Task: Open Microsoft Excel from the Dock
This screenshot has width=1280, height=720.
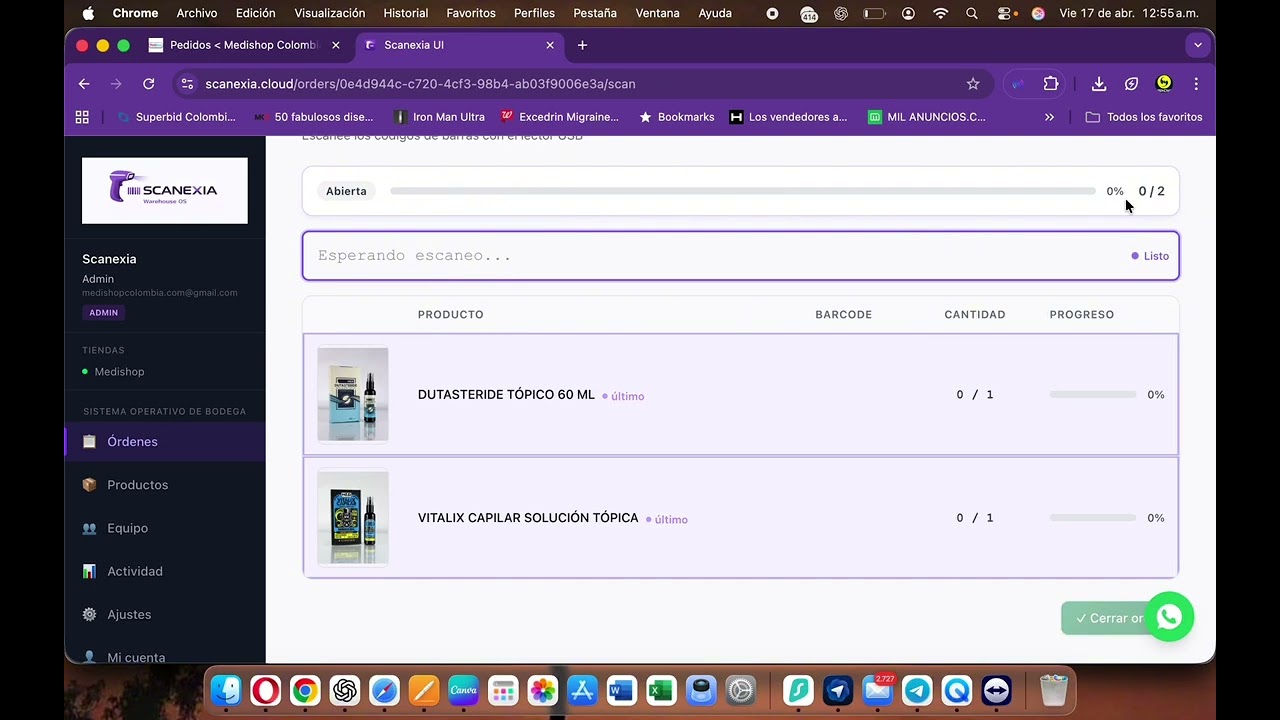Action: pyautogui.click(x=660, y=690)
